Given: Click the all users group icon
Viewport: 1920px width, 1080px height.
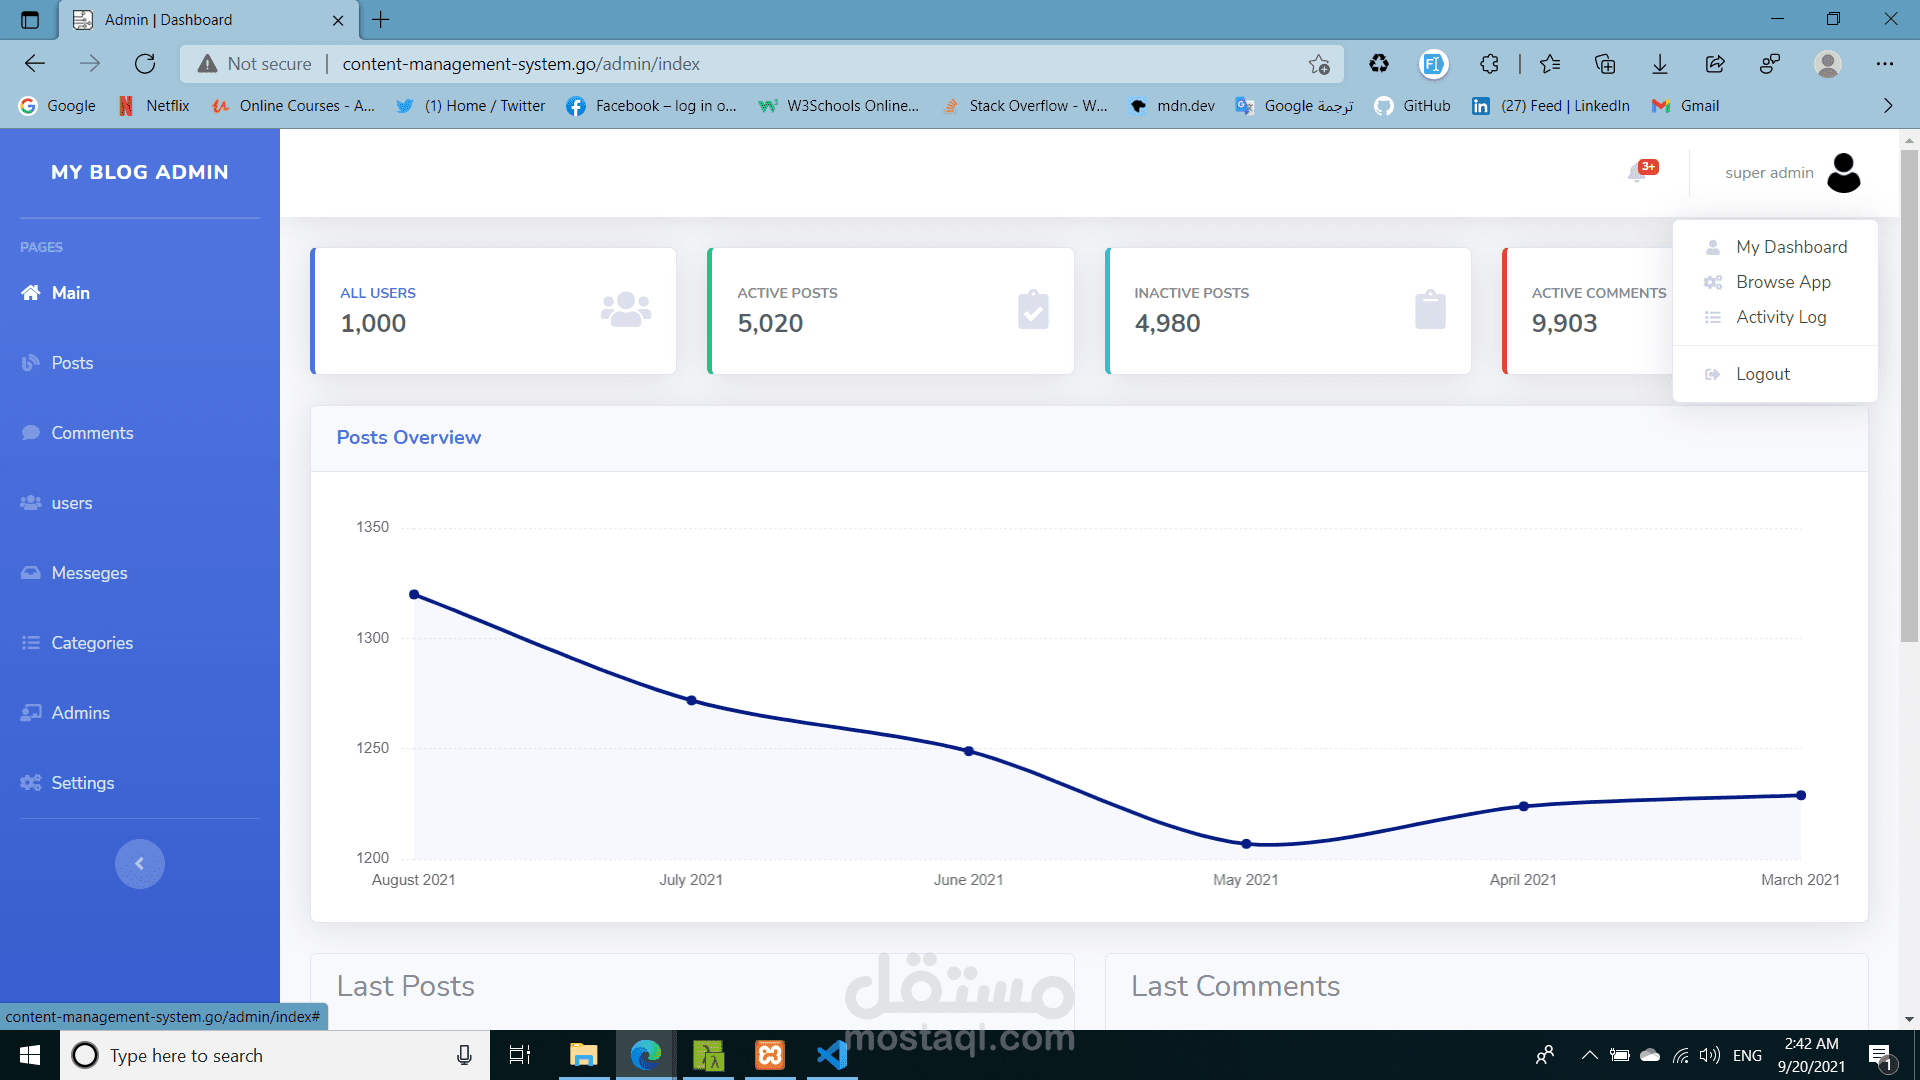Looking at the screenshot, I should tap(626, 310).
